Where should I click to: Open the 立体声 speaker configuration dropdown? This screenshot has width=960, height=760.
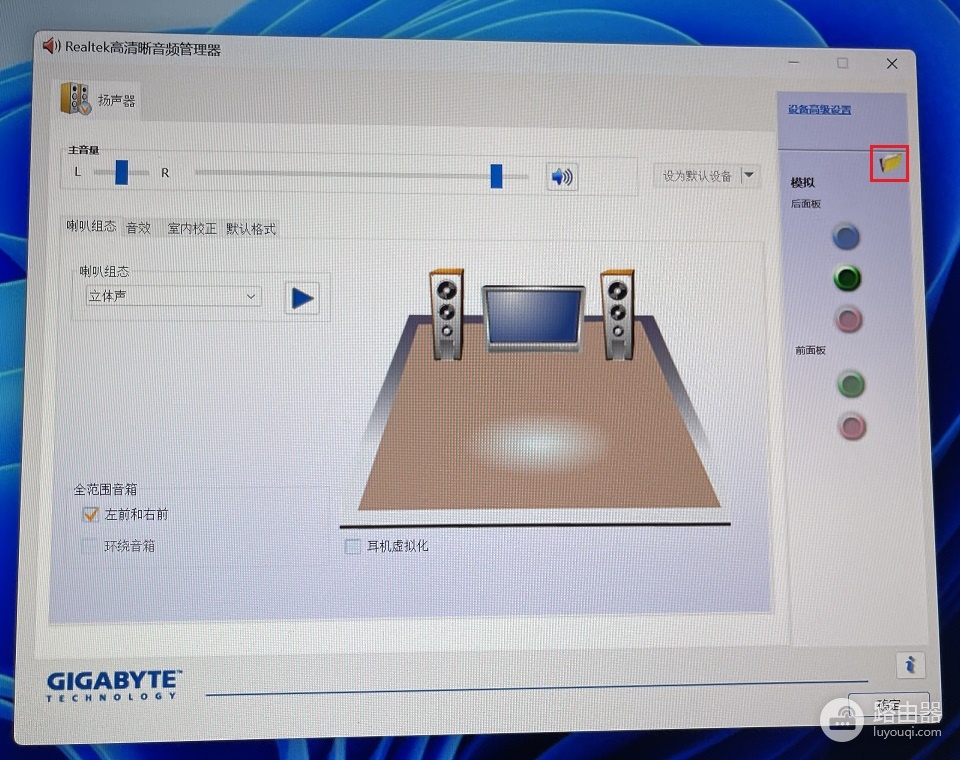[174, 296]
